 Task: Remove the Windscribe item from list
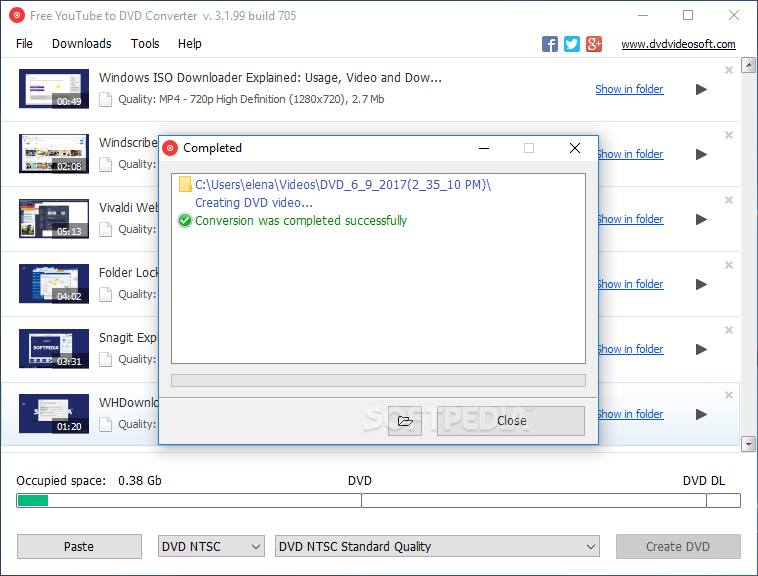[729, 135]
